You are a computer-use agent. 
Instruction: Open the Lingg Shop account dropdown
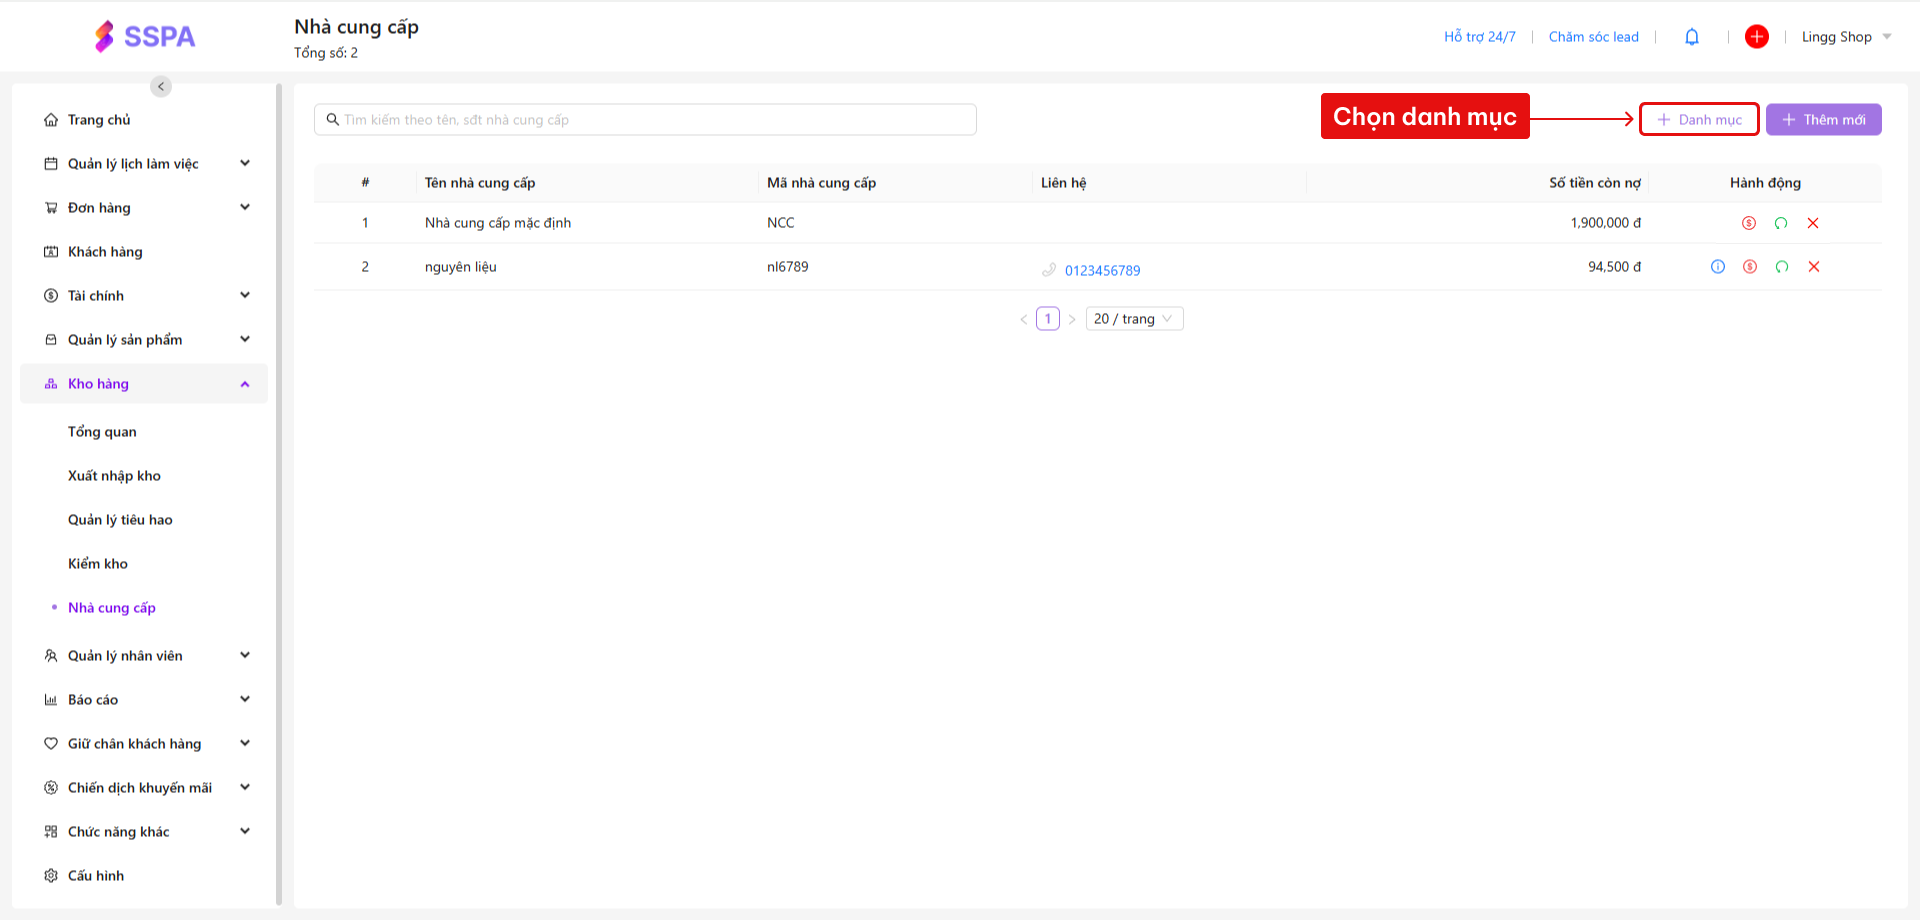1846,37
